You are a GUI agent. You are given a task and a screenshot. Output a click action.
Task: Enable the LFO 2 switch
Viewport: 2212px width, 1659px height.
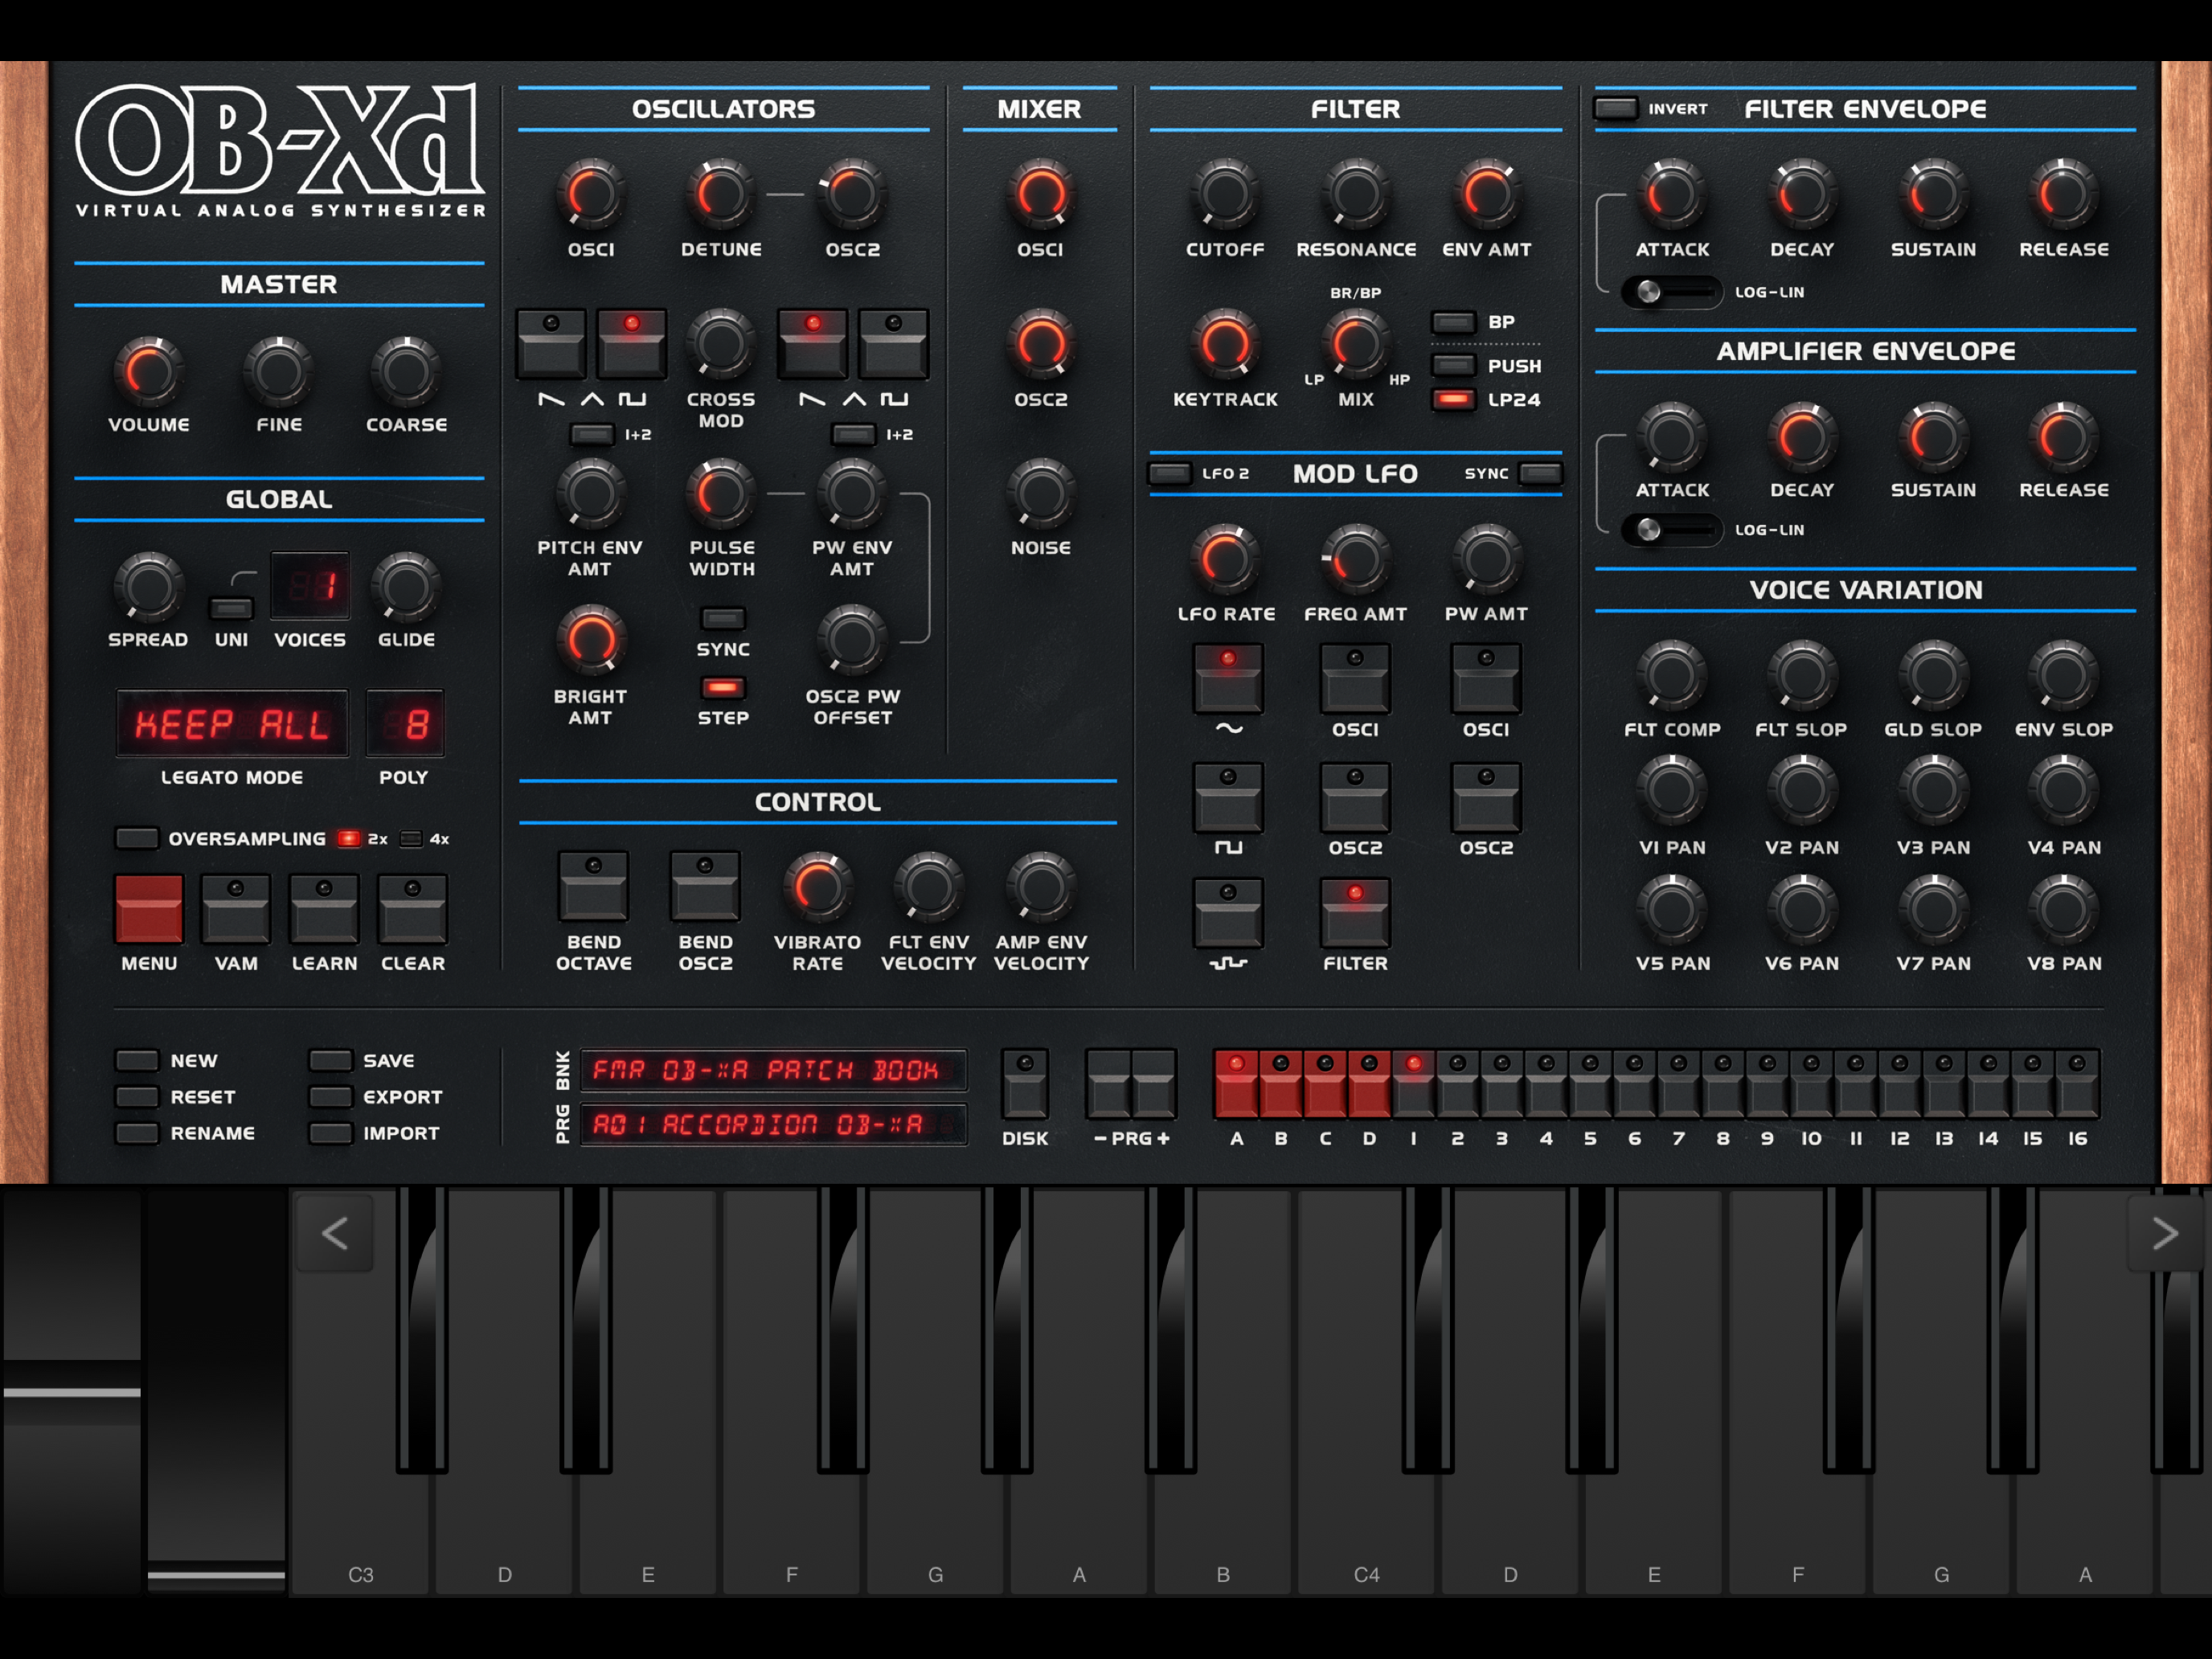pyautogui.click(x=1170, y=473)
